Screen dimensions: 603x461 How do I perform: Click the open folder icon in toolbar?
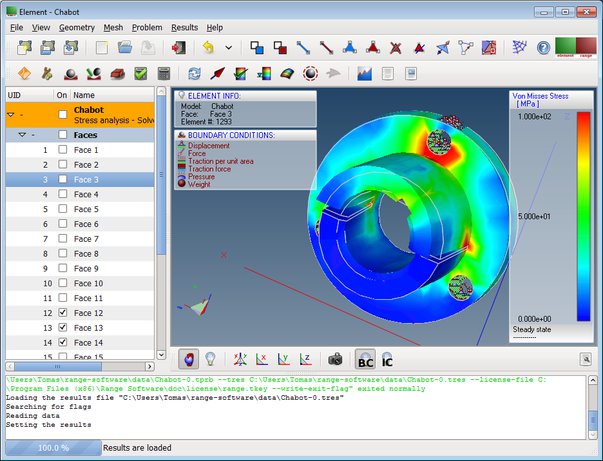[x=125, y=48]
